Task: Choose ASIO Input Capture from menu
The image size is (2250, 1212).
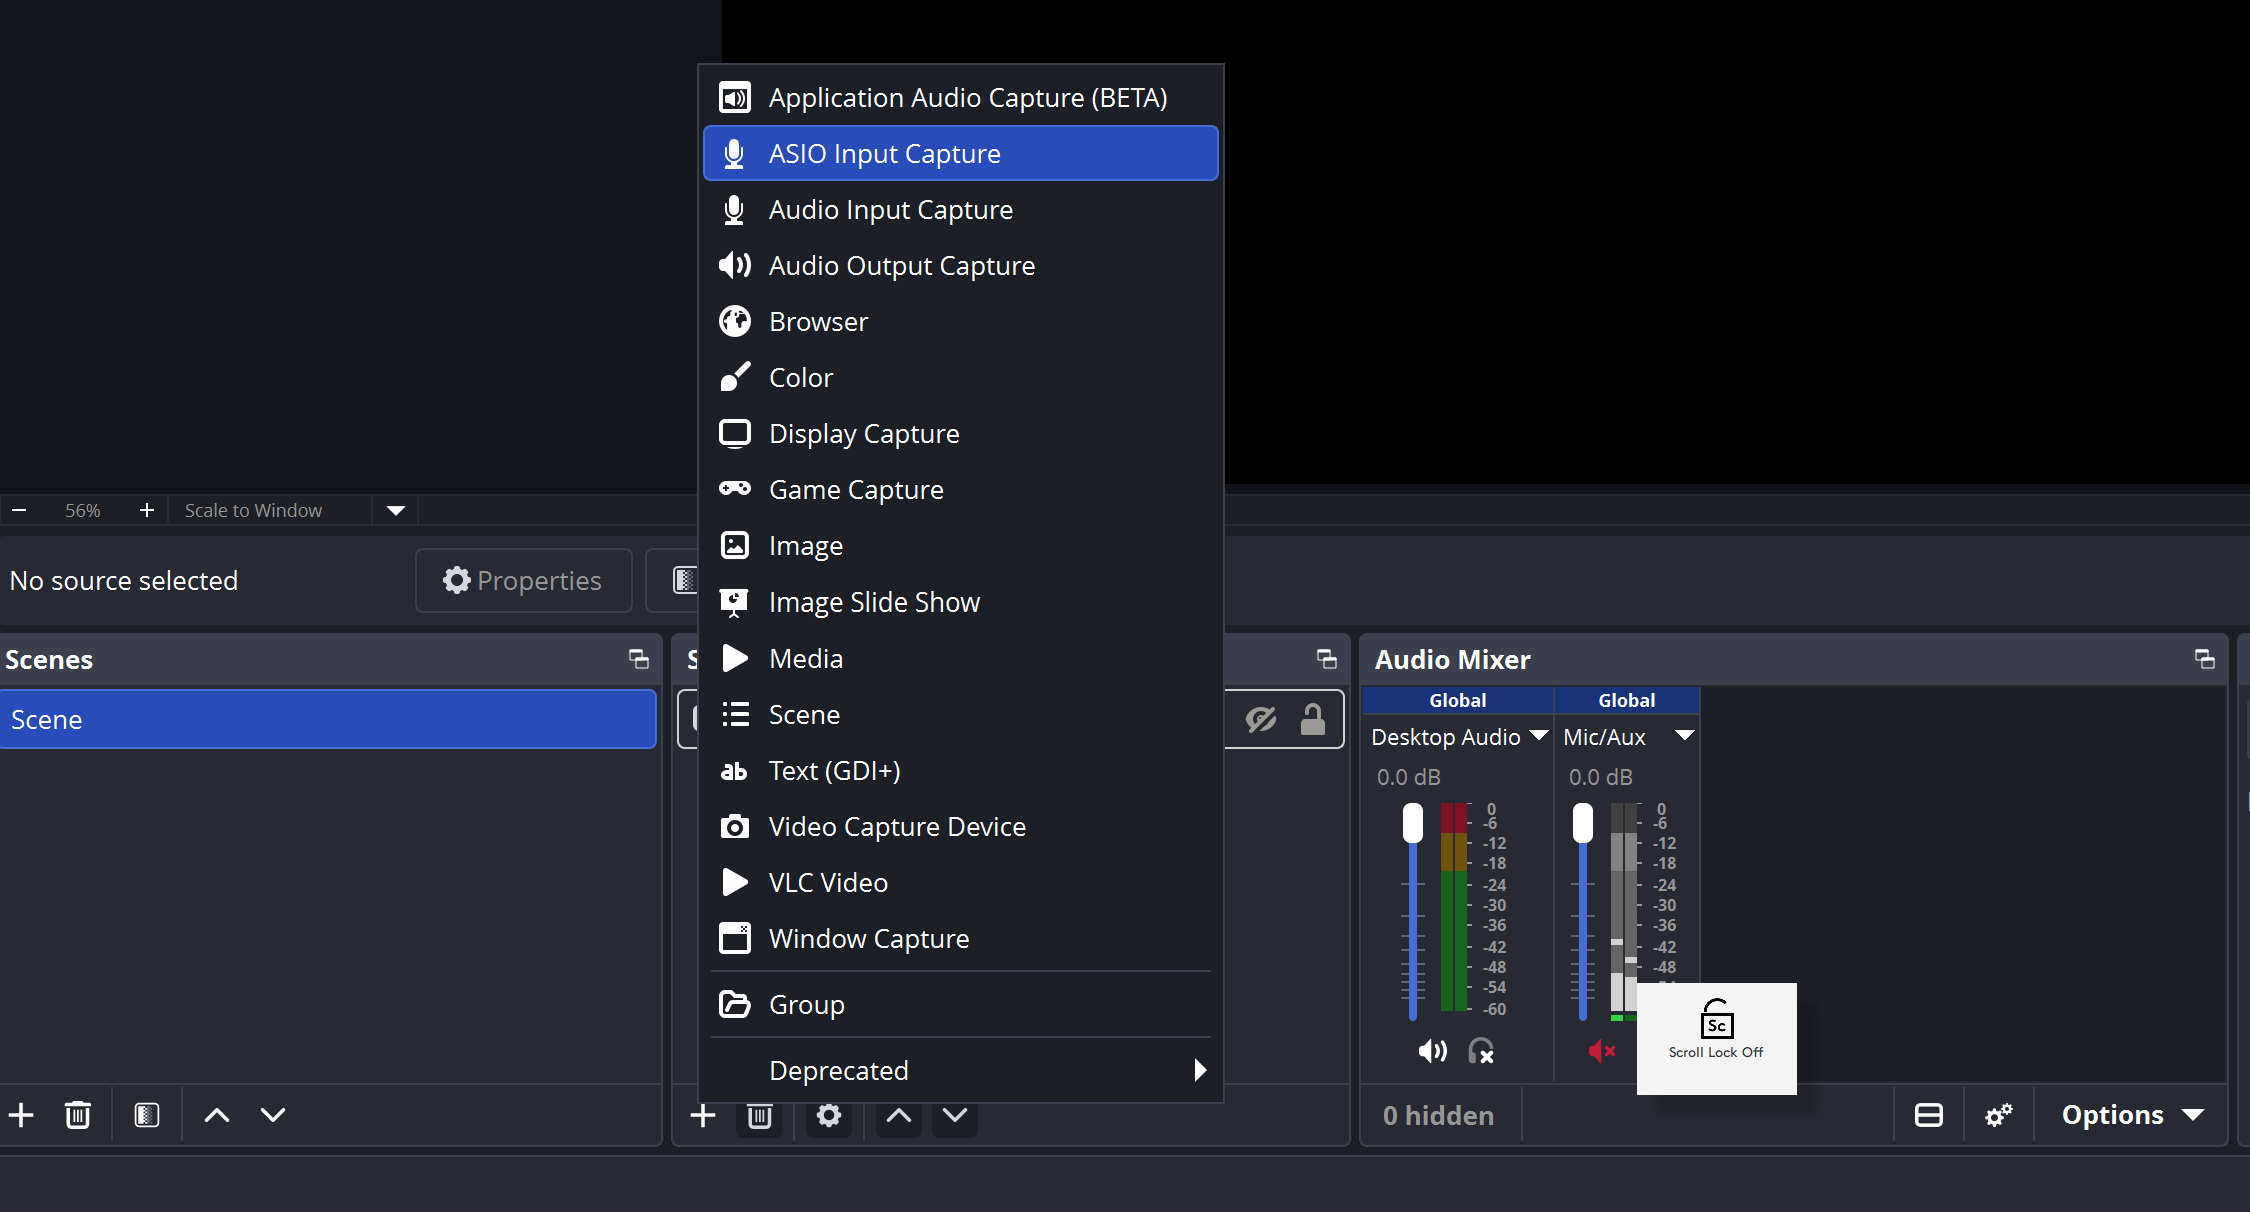Action: pyautogui.click(x=960, y=154)
